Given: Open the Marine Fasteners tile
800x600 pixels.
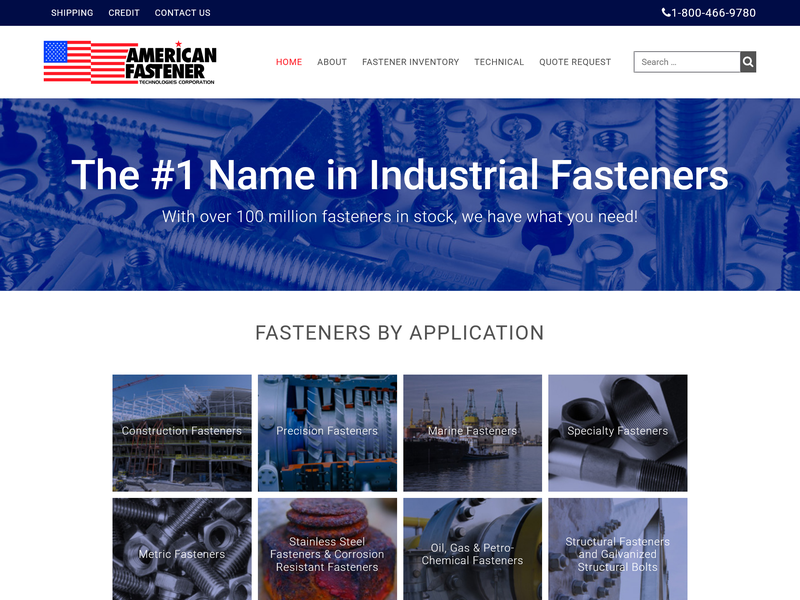Looking at the screenshot, I should 472,433.
